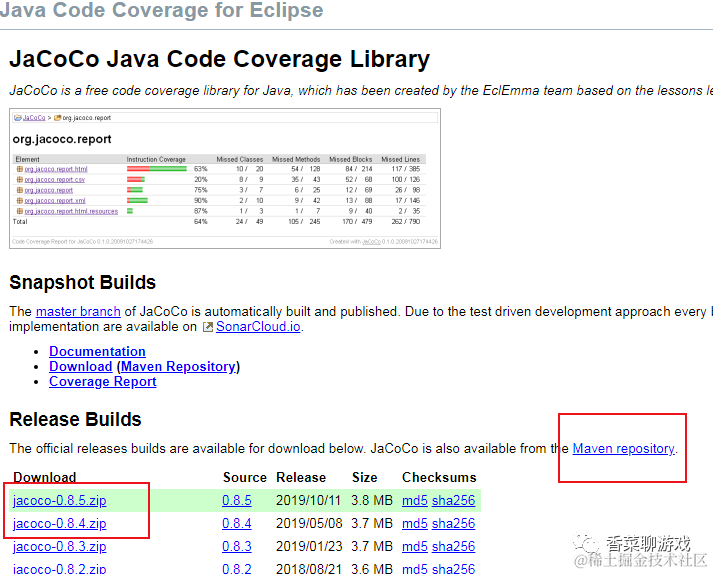Image resolution: width=713 pixels, height=574 pixels.
Task: Click the Source column header
Action: coord(245,477)
